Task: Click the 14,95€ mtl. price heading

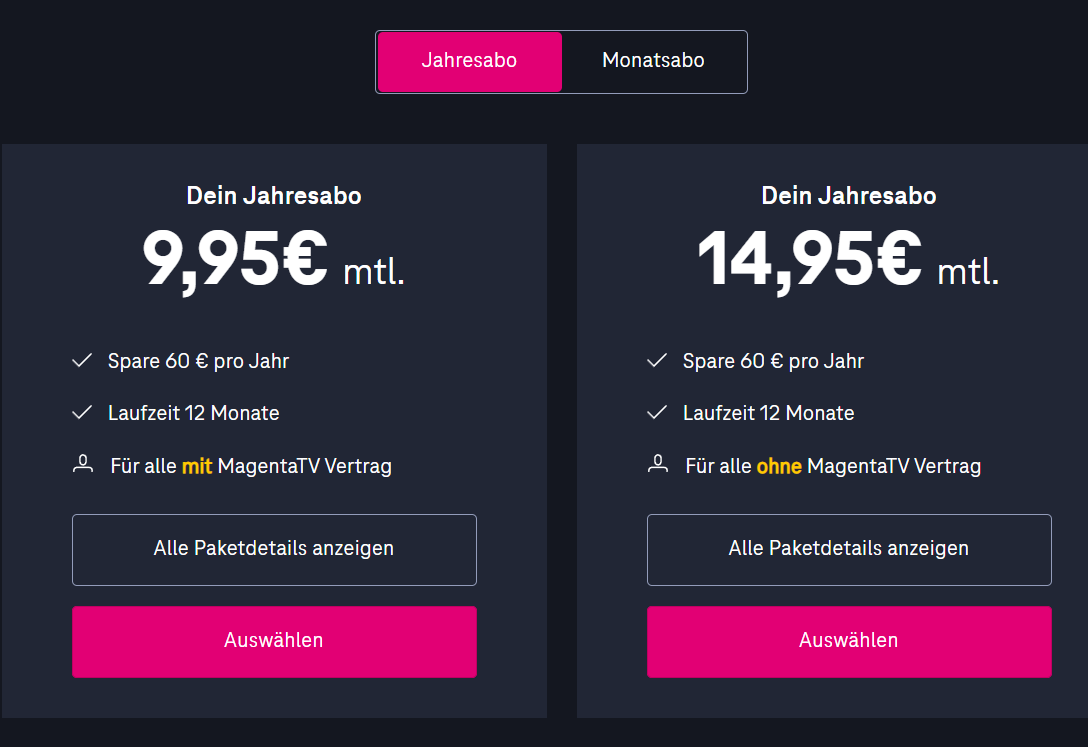Action: pos(848,261)
